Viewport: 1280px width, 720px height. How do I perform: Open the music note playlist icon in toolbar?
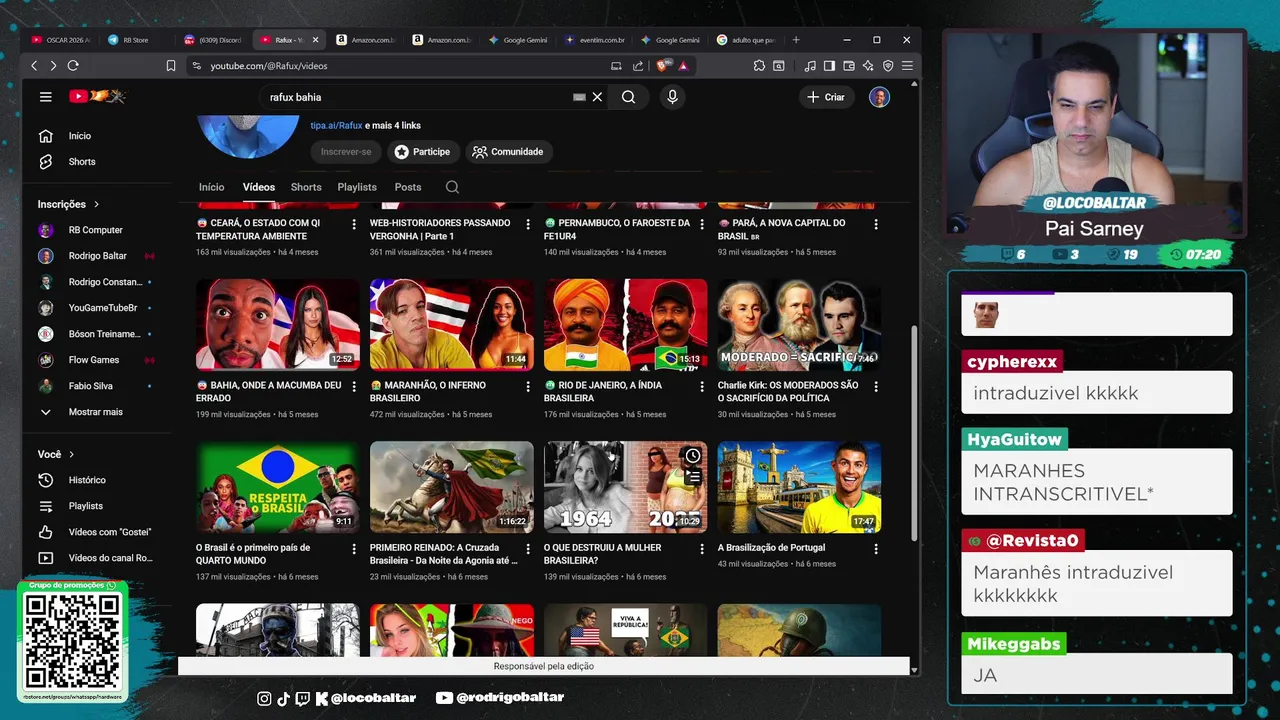810,66
